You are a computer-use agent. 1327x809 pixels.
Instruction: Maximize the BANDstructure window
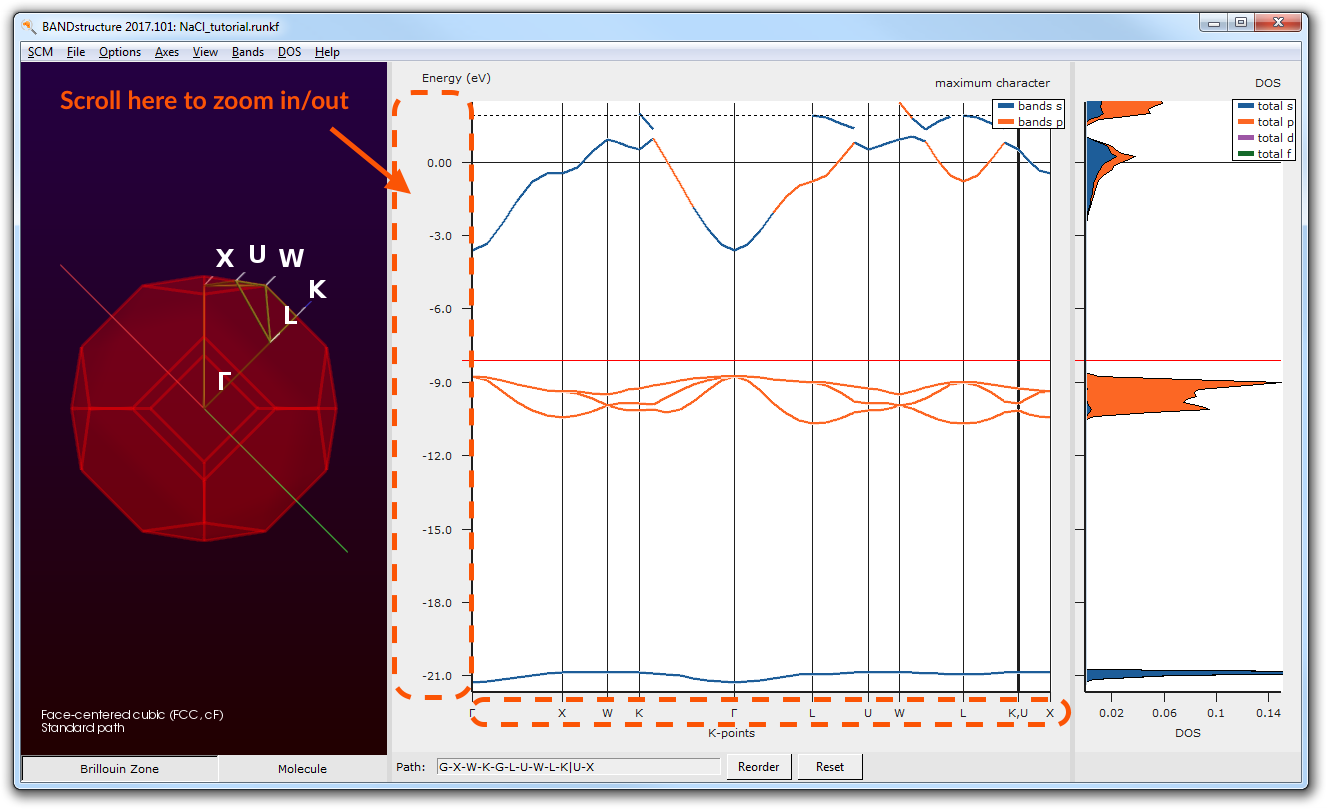click(1241, 23)
